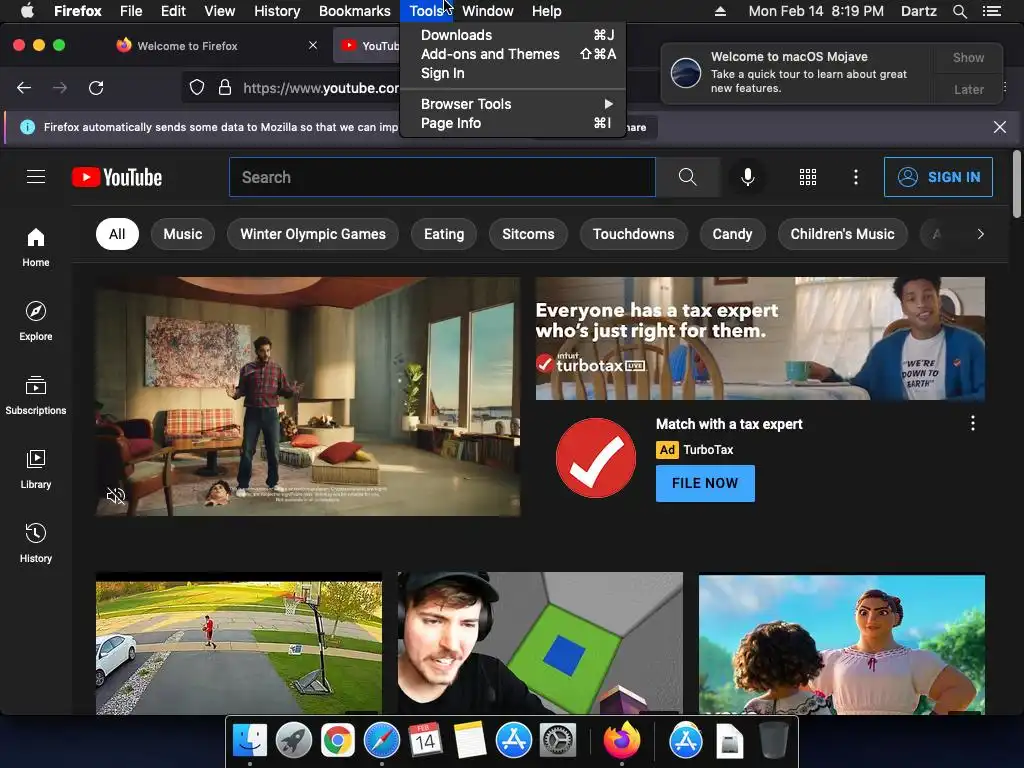Click tracking protection shield icon

[197, 88]
